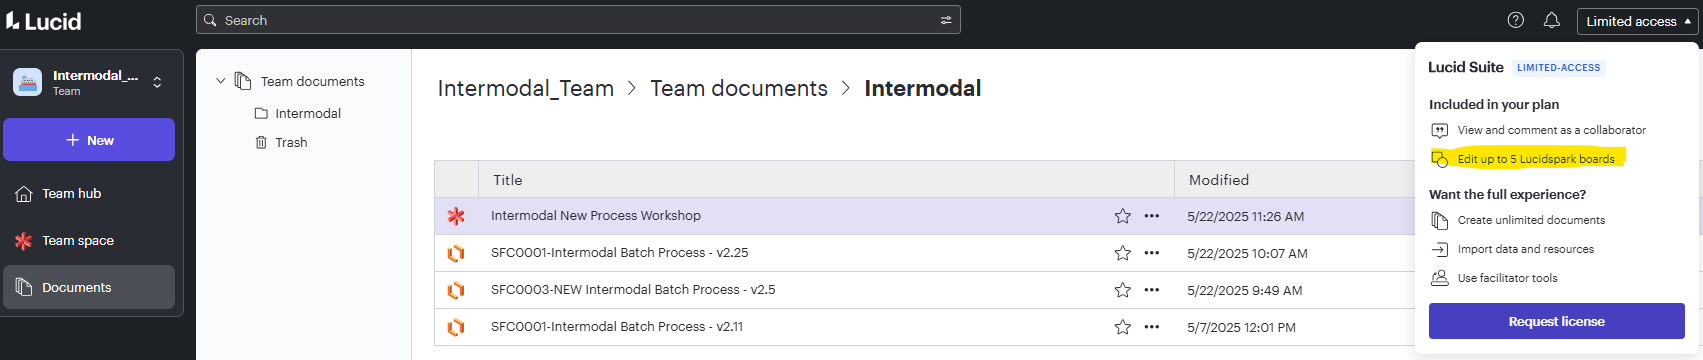
Task: Click the Lucid logo
Action: pos(43,21)
